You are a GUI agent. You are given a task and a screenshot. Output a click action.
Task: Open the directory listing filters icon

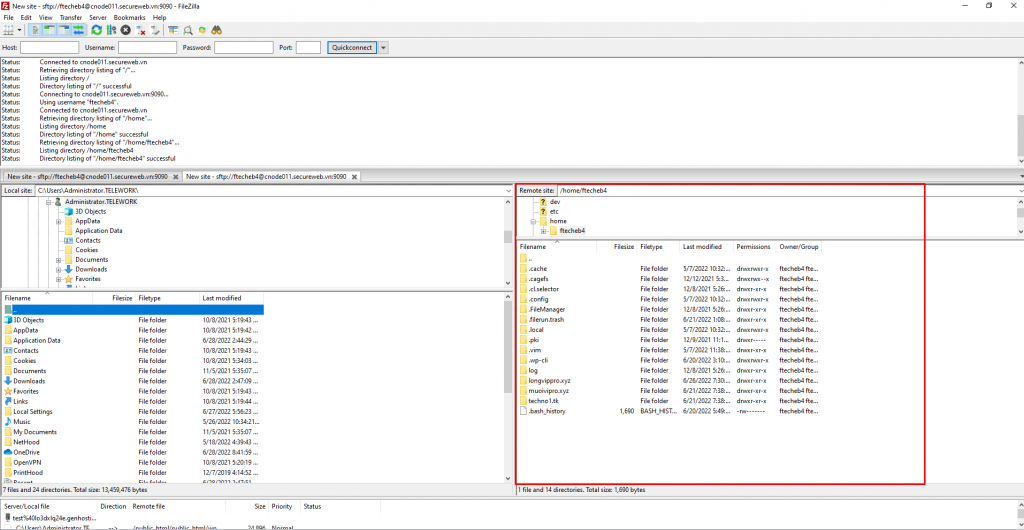173,30
